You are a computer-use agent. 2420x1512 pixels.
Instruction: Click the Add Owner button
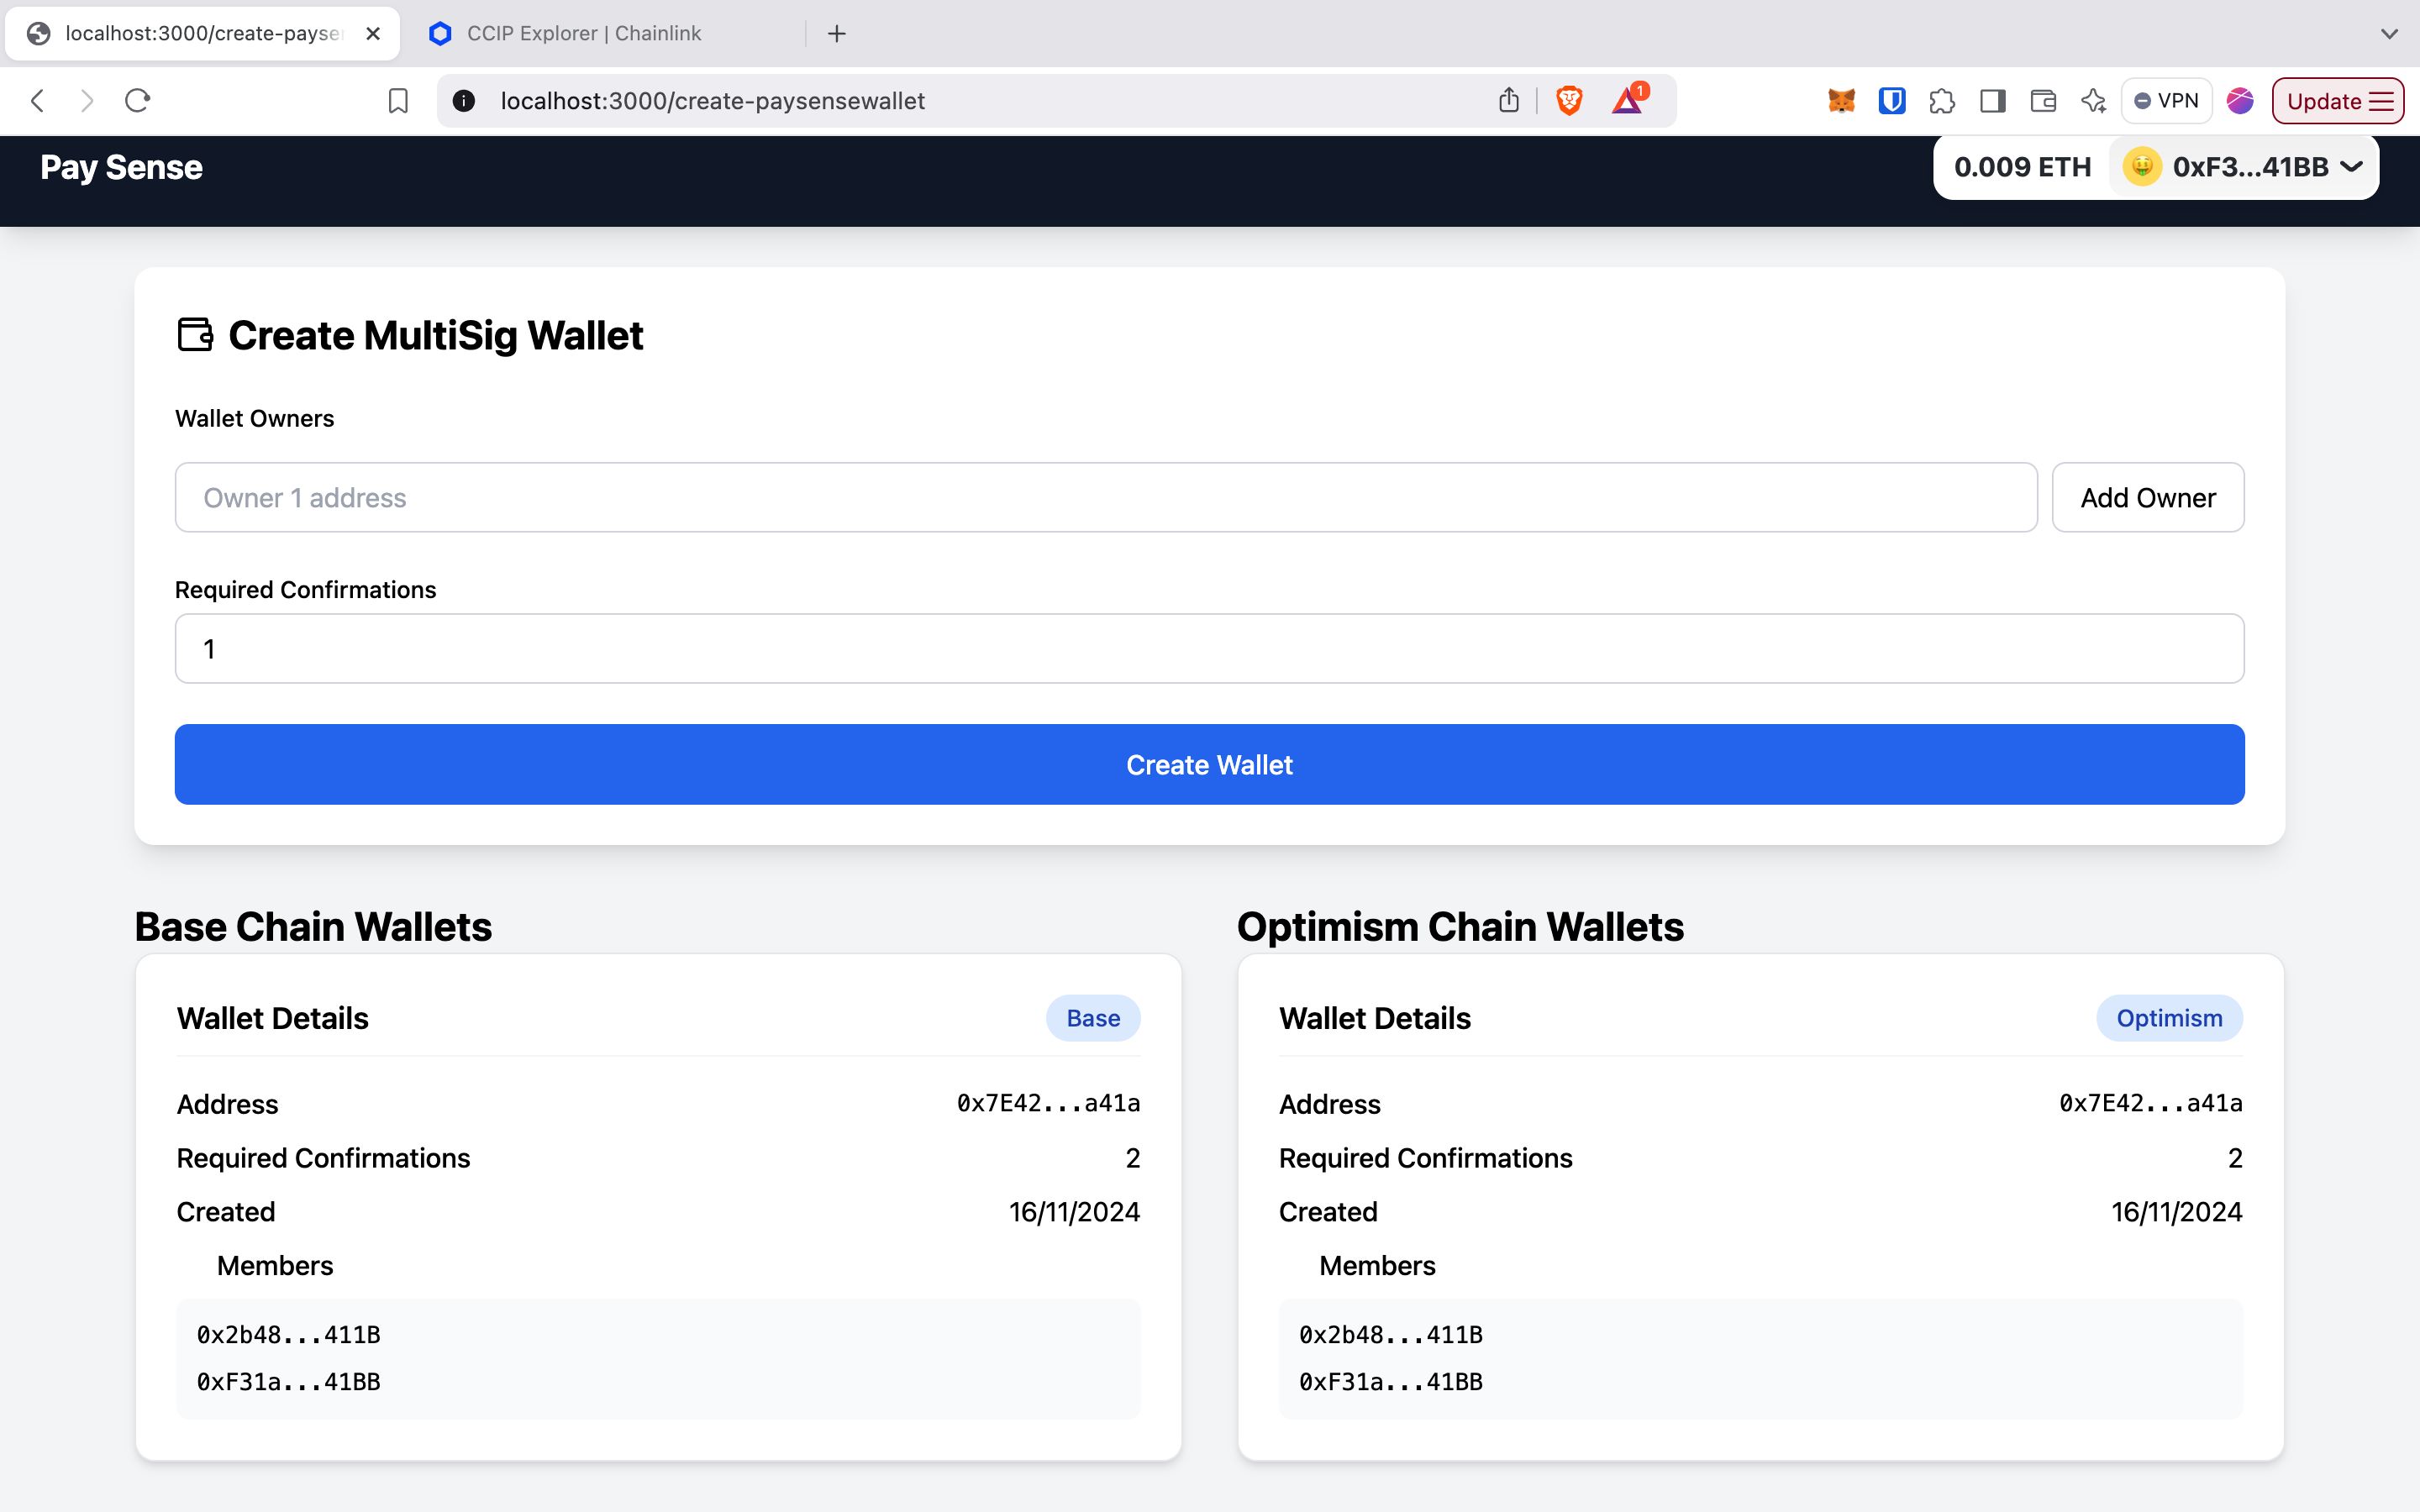point(2148,497)
